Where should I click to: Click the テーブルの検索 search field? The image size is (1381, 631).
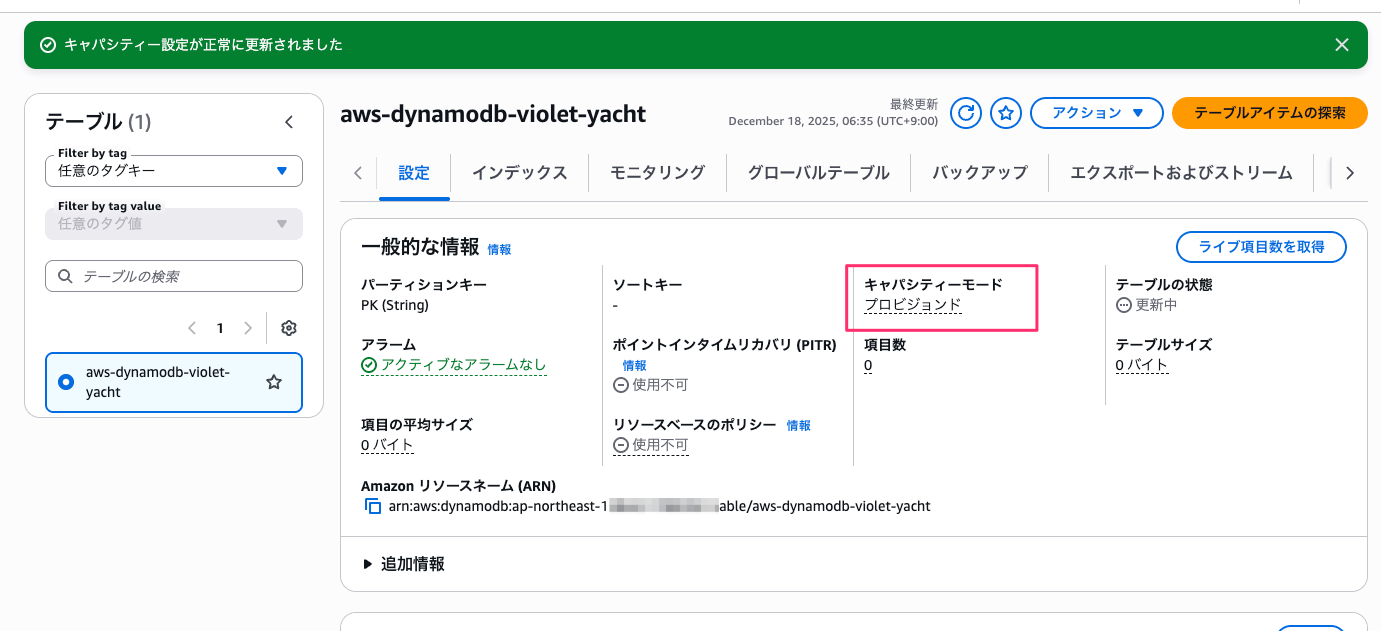click(x=173, y=276)
